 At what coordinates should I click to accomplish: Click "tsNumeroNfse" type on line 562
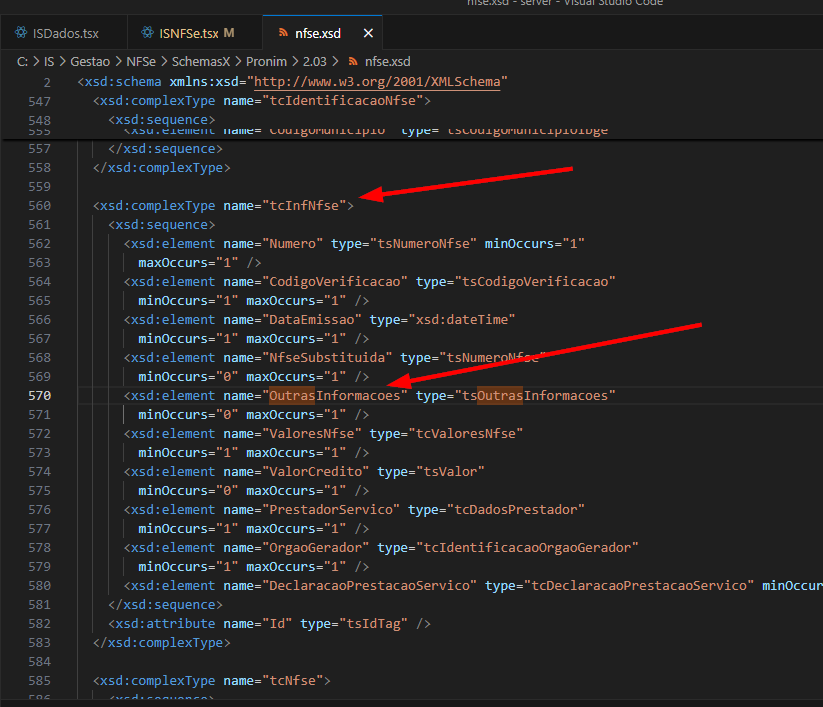(x=423, y=244)
